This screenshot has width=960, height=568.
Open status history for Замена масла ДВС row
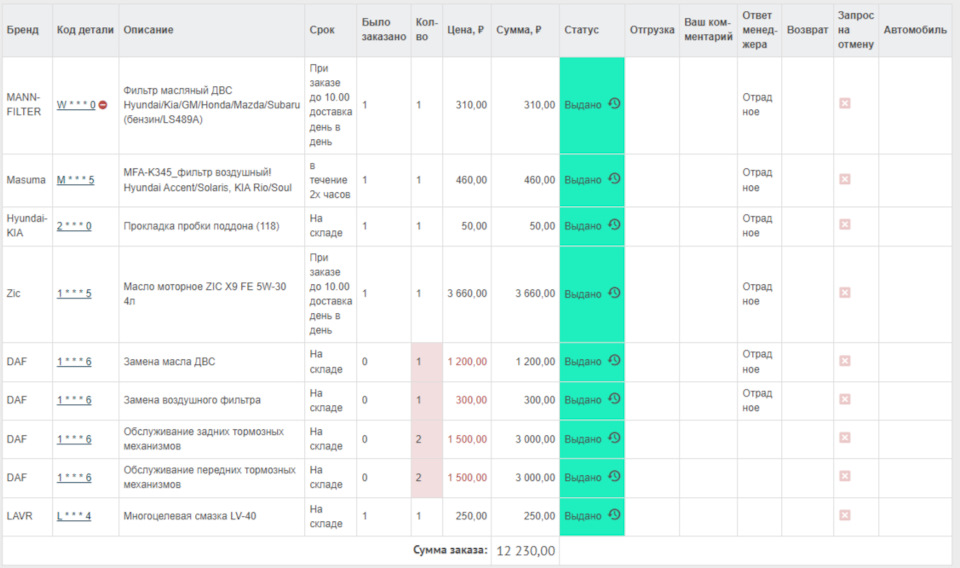tap(614, 361)
